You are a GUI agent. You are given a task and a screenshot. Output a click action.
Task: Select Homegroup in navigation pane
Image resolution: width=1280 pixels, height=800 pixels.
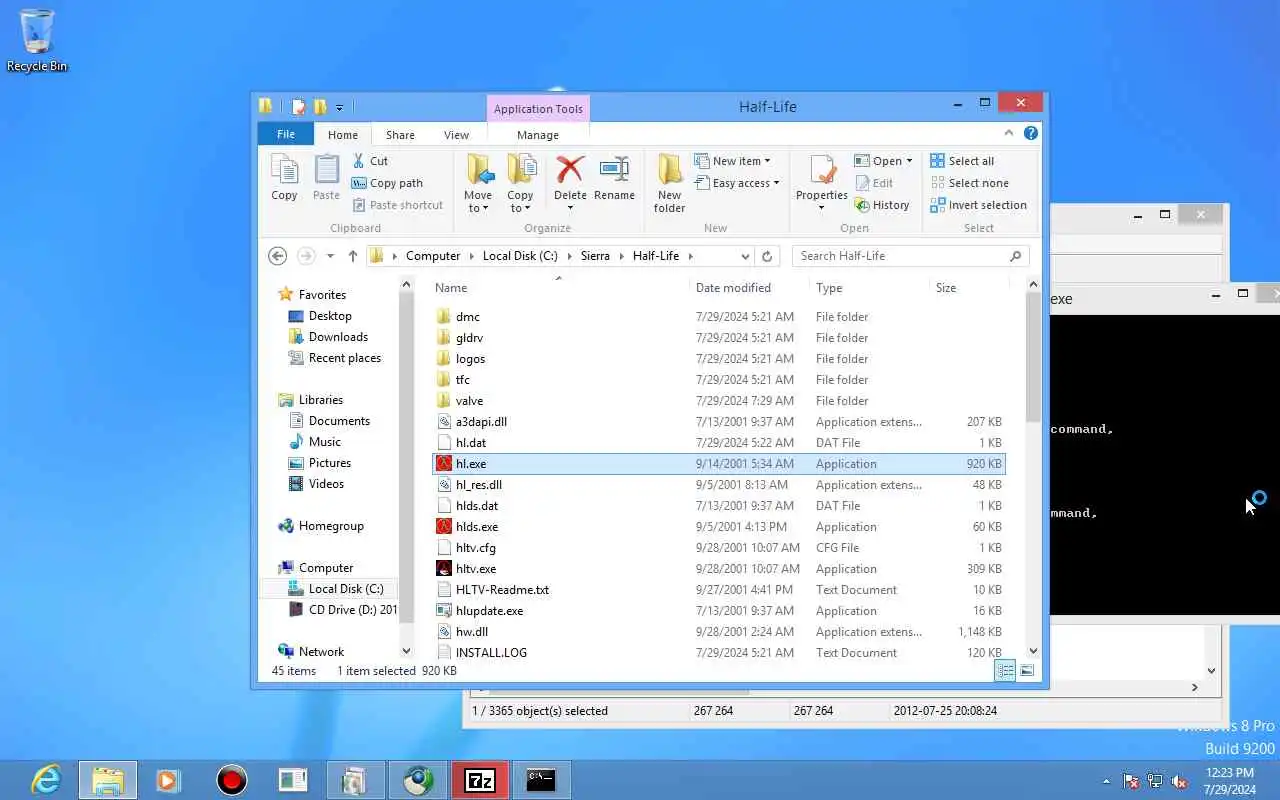tap(331, 526)
